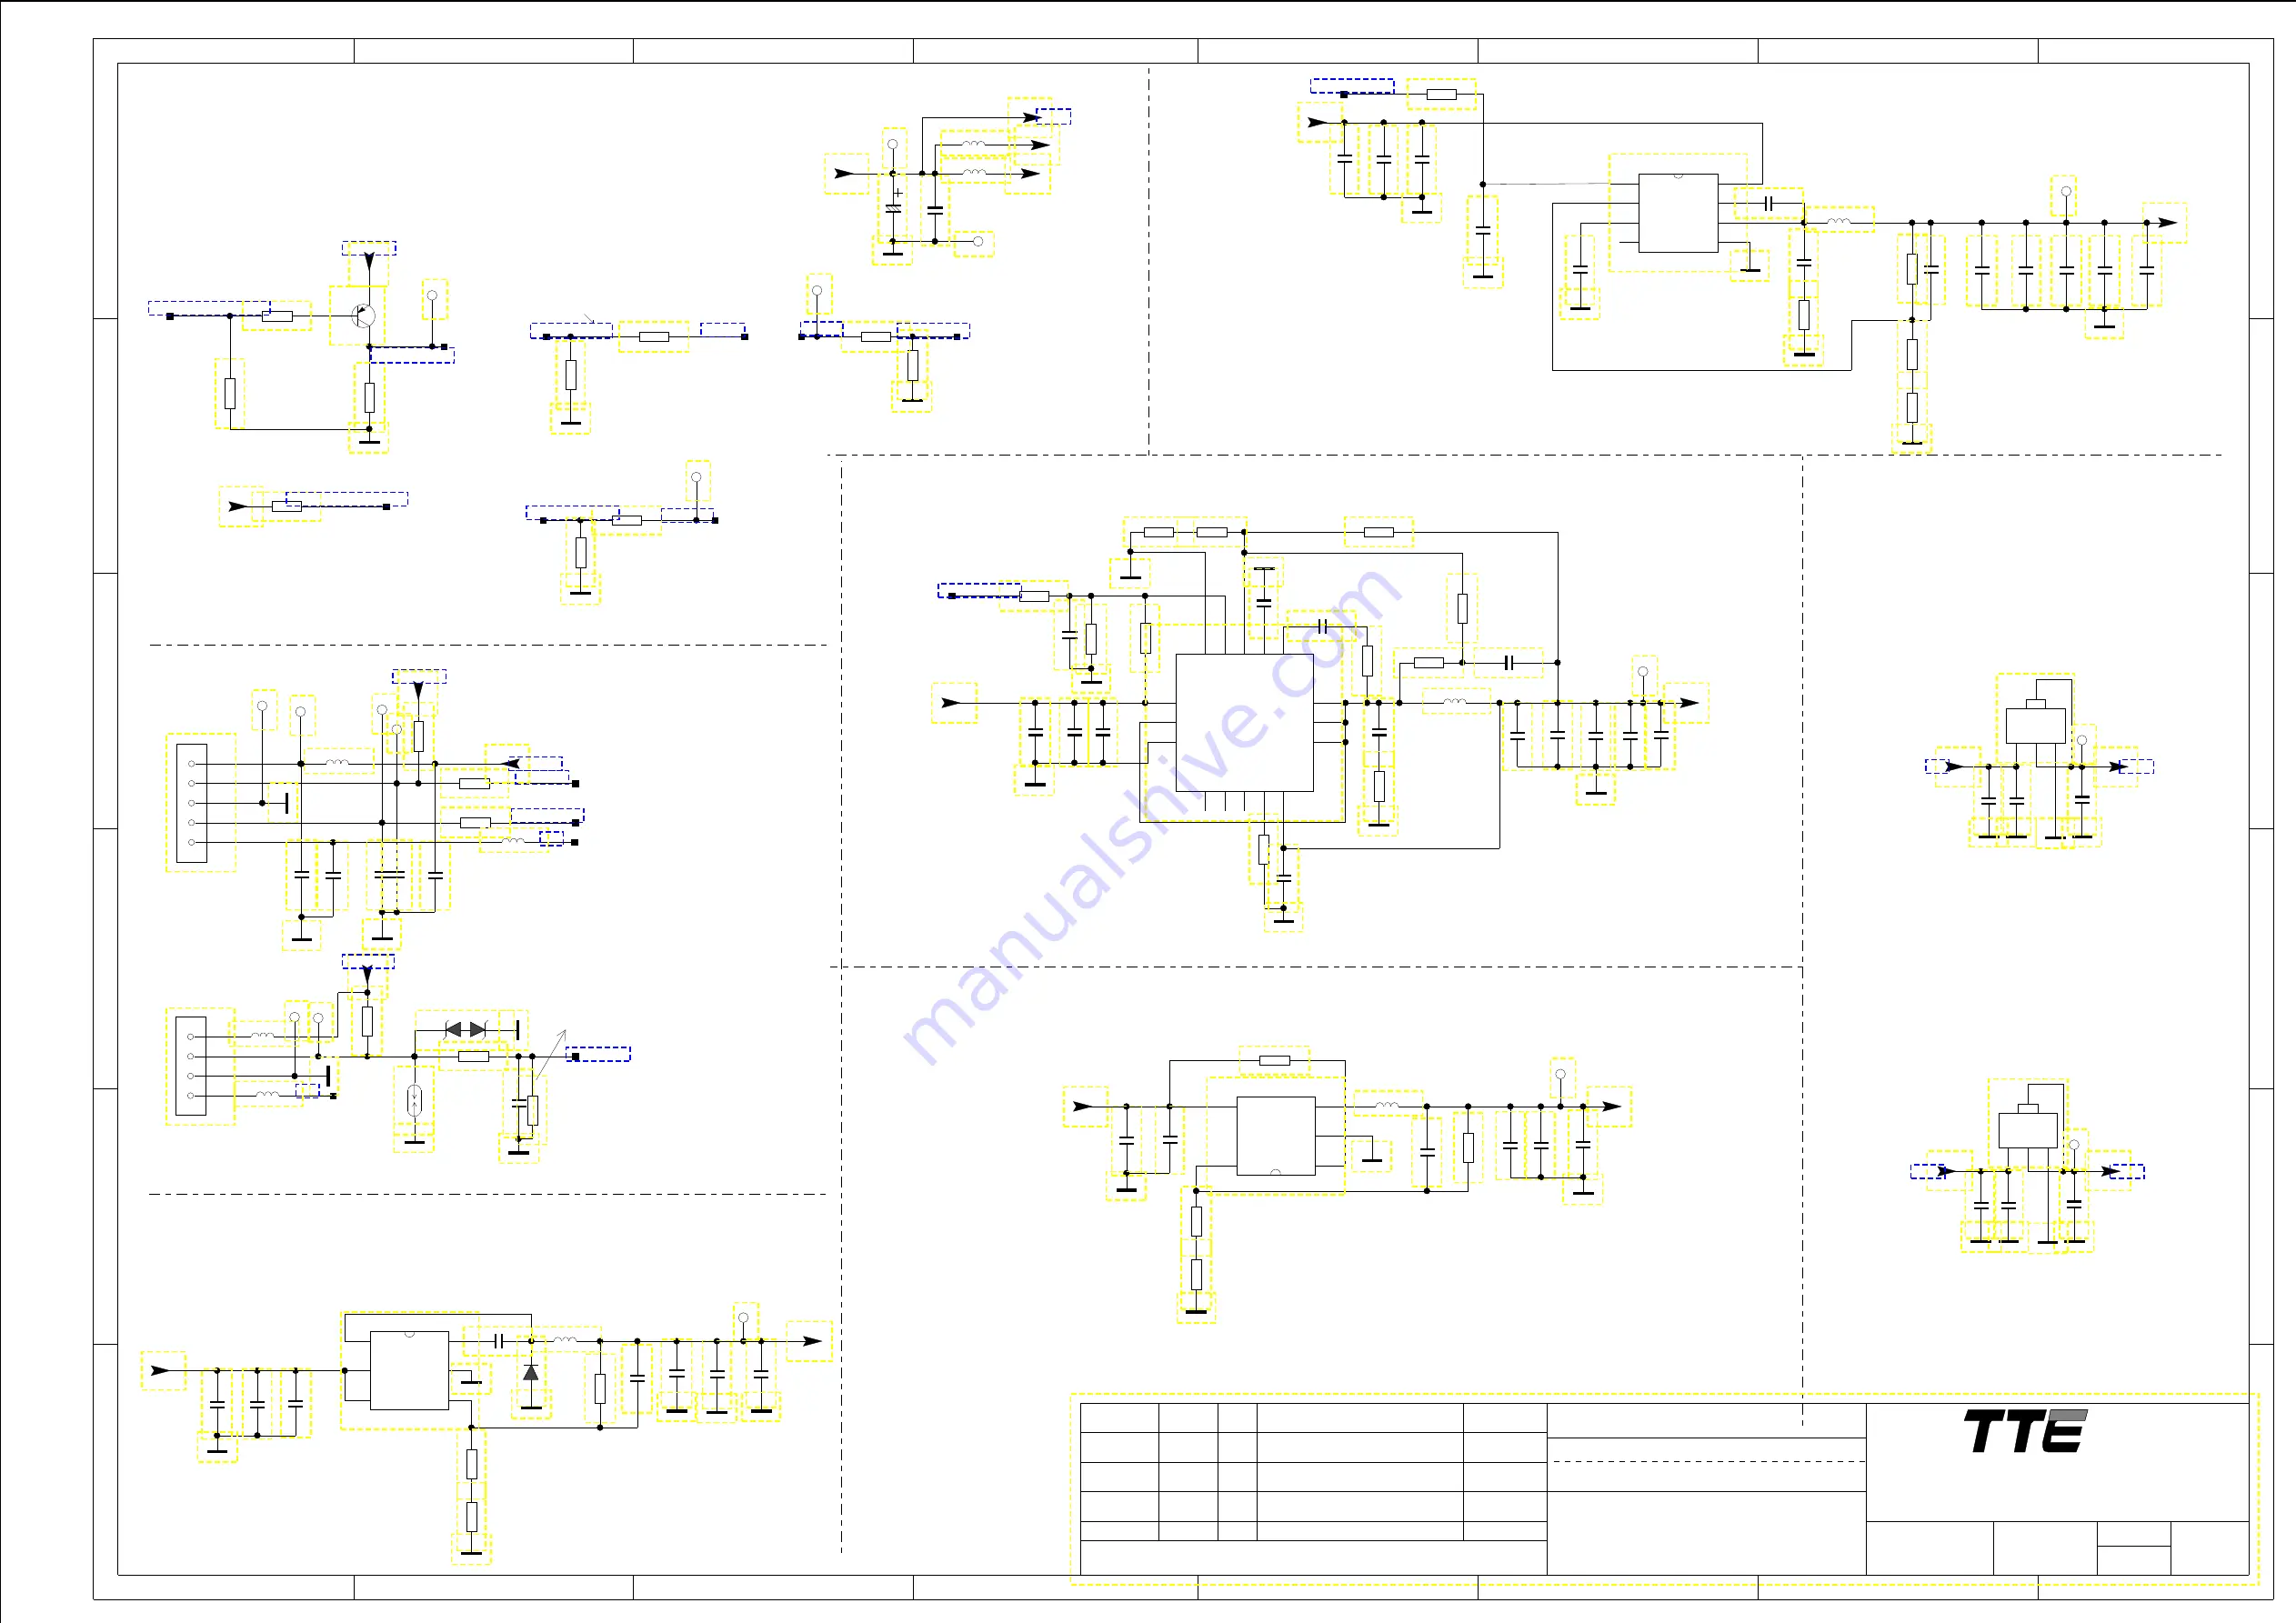Select the spark gap component with opposing arrows
Screen dimensions: 2296x1623
click(414, 1102)
